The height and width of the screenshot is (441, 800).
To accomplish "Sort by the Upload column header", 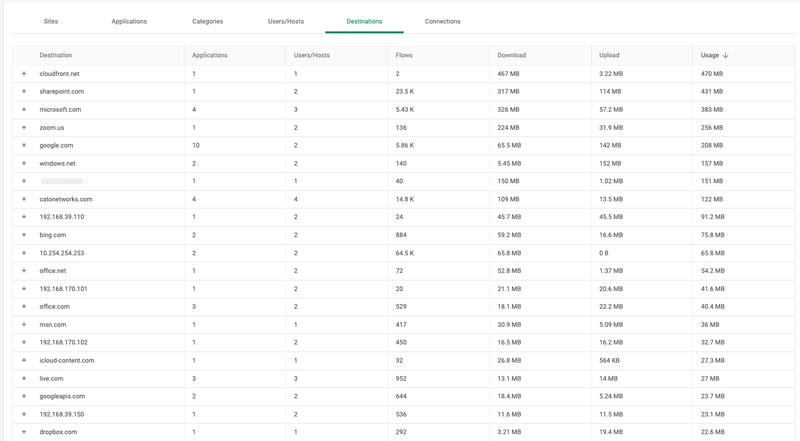I will point(609,55).
